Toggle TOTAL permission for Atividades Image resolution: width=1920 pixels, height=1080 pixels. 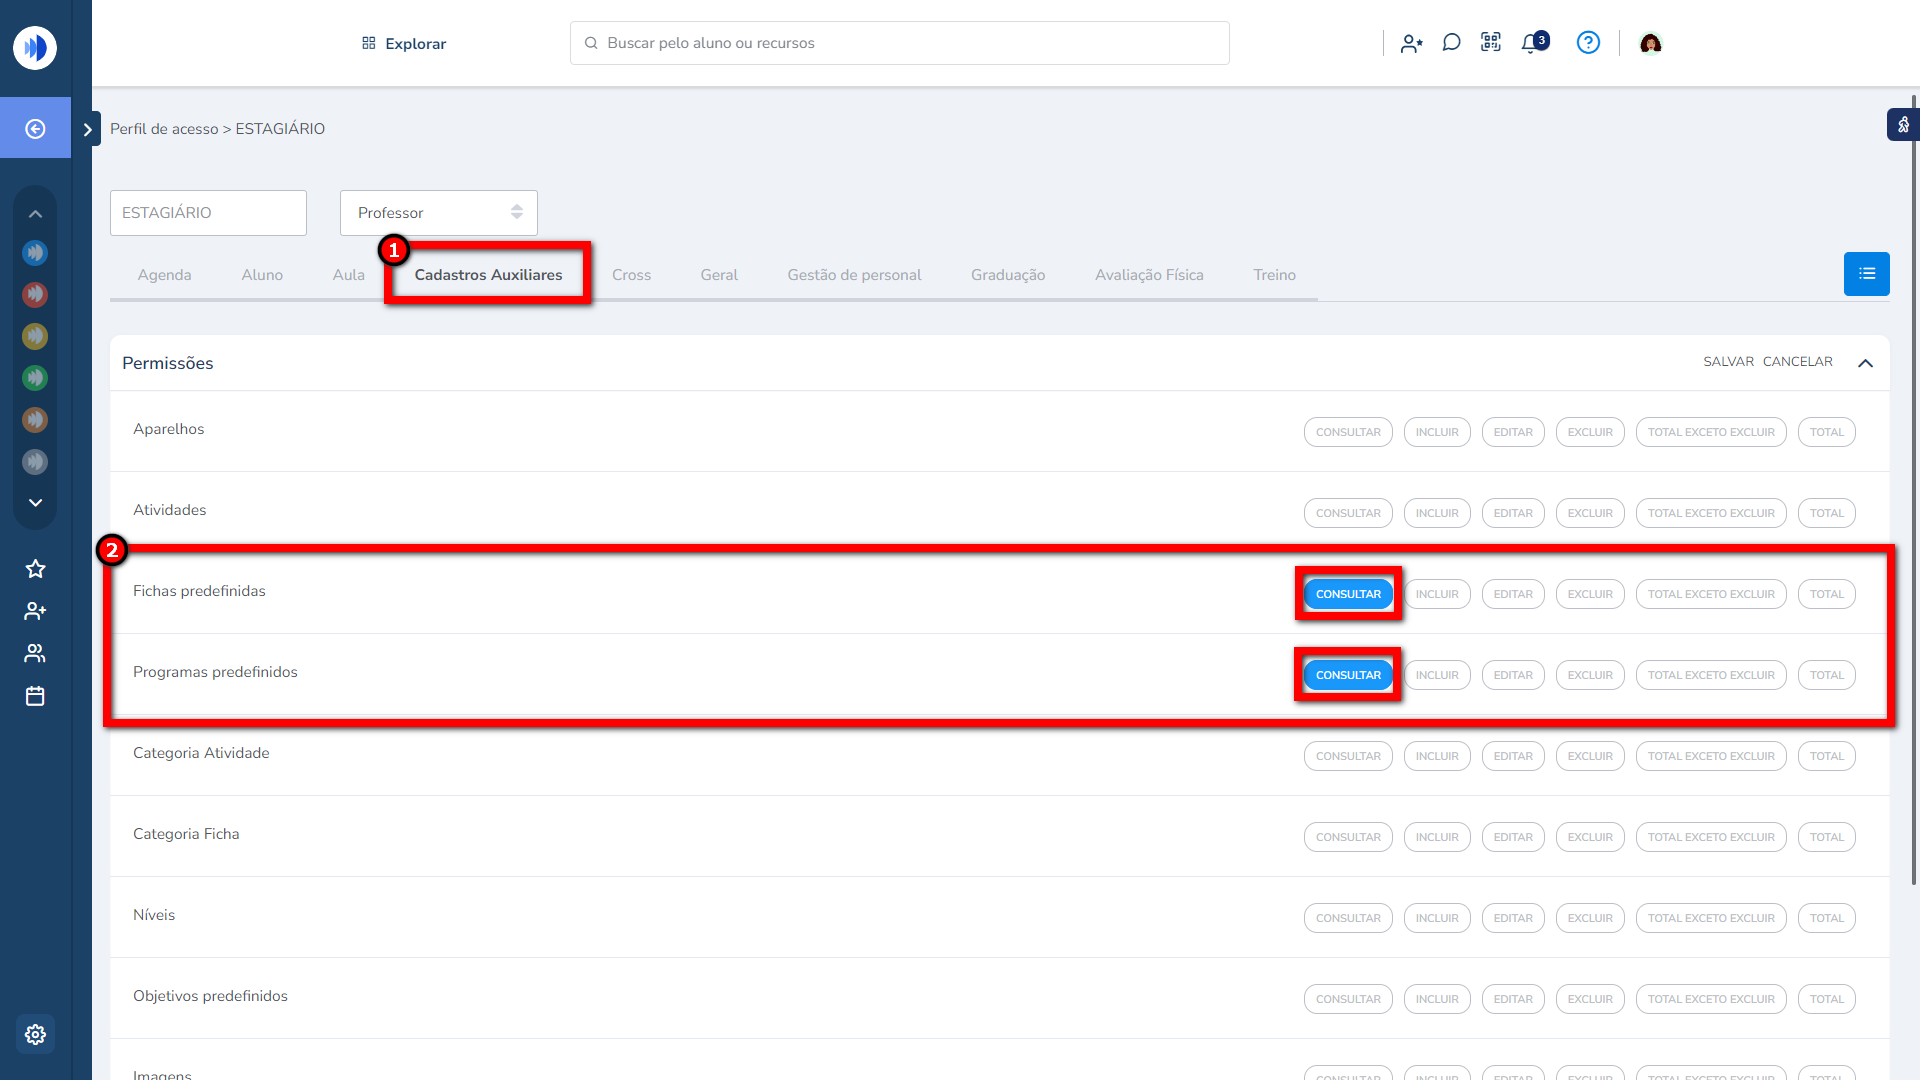(x=1826, y=513)
